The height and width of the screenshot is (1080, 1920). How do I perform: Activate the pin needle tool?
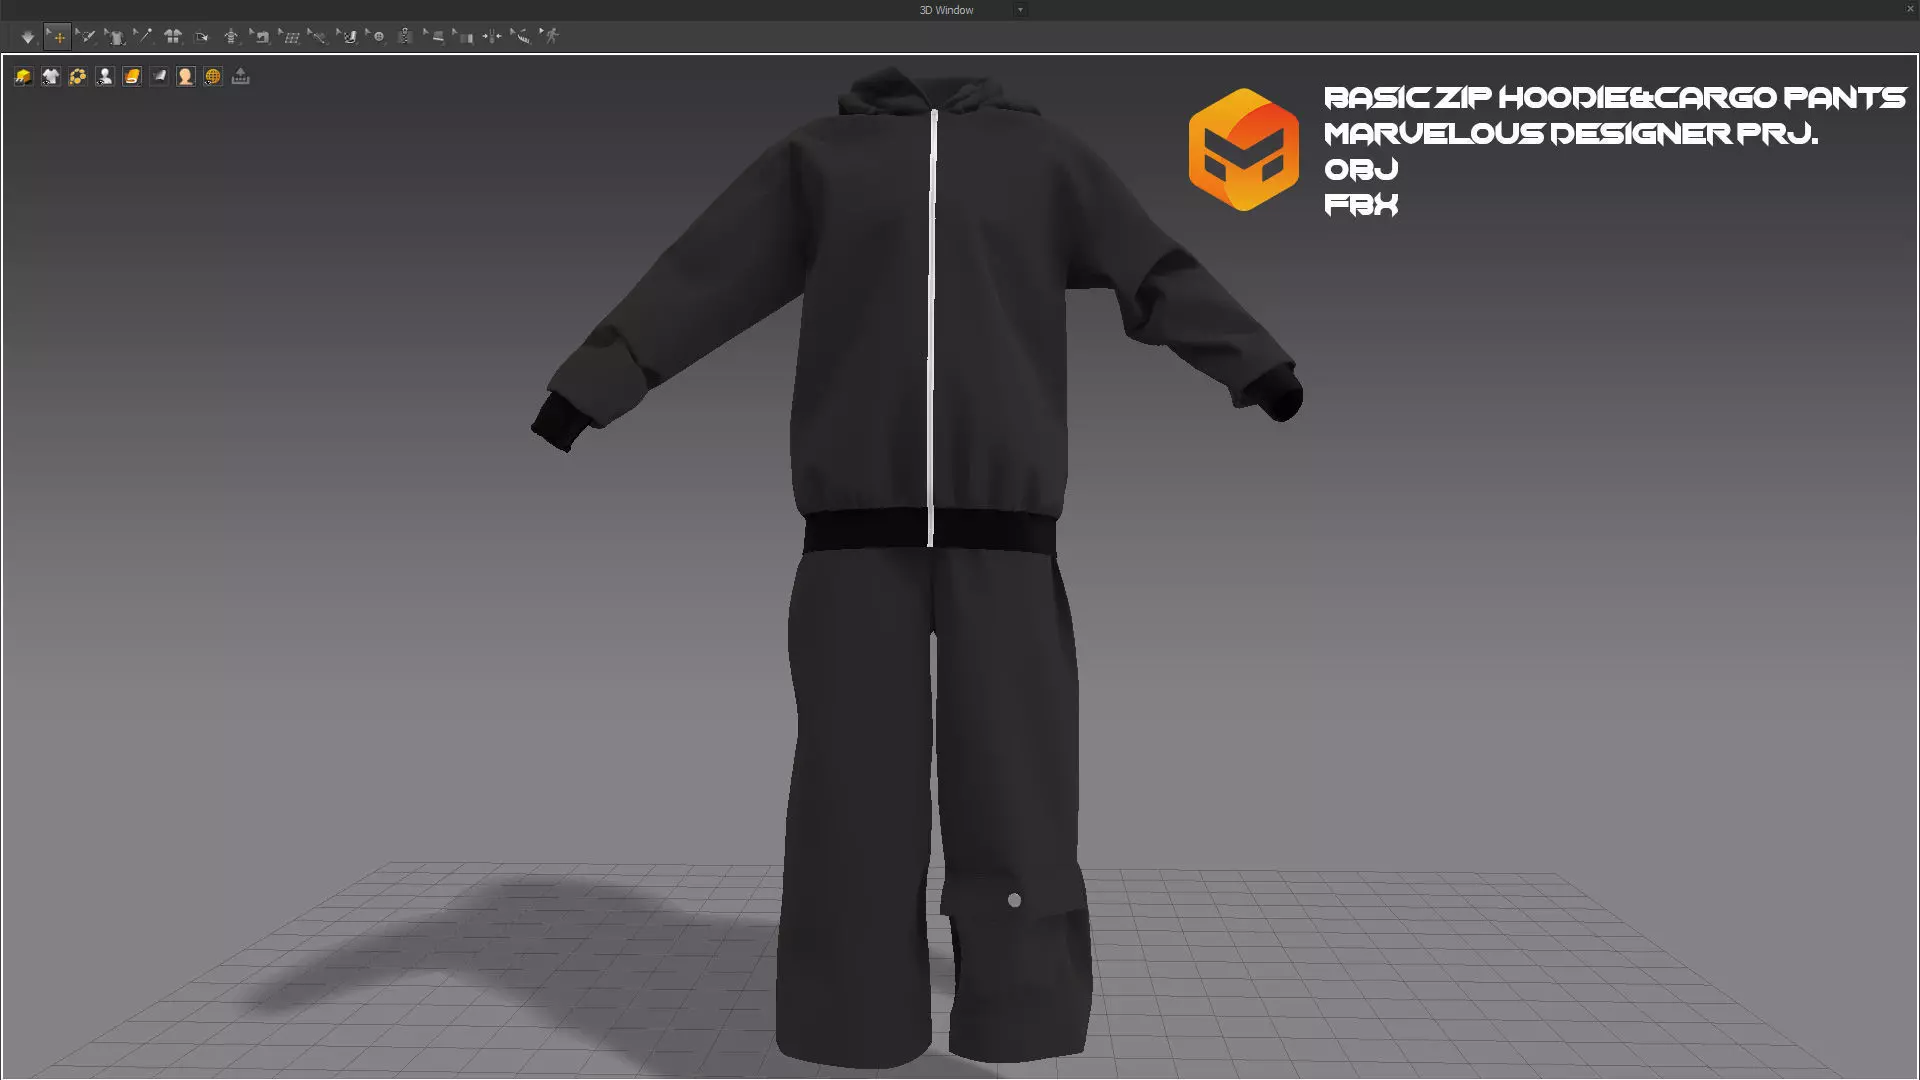point(143,36)
